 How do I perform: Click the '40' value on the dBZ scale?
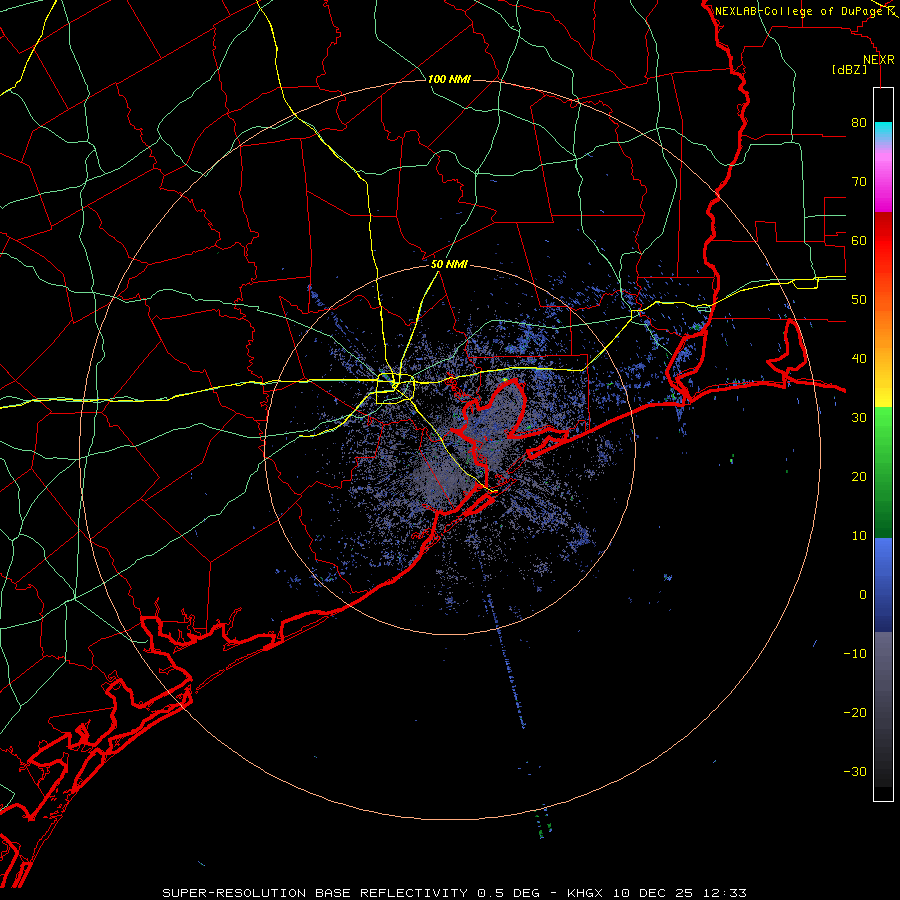coord(859,359)
